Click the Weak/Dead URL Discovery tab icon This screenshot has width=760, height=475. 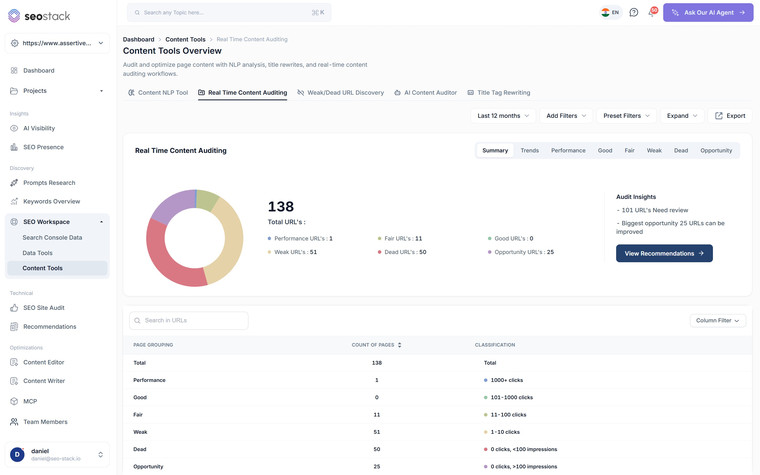301,93
